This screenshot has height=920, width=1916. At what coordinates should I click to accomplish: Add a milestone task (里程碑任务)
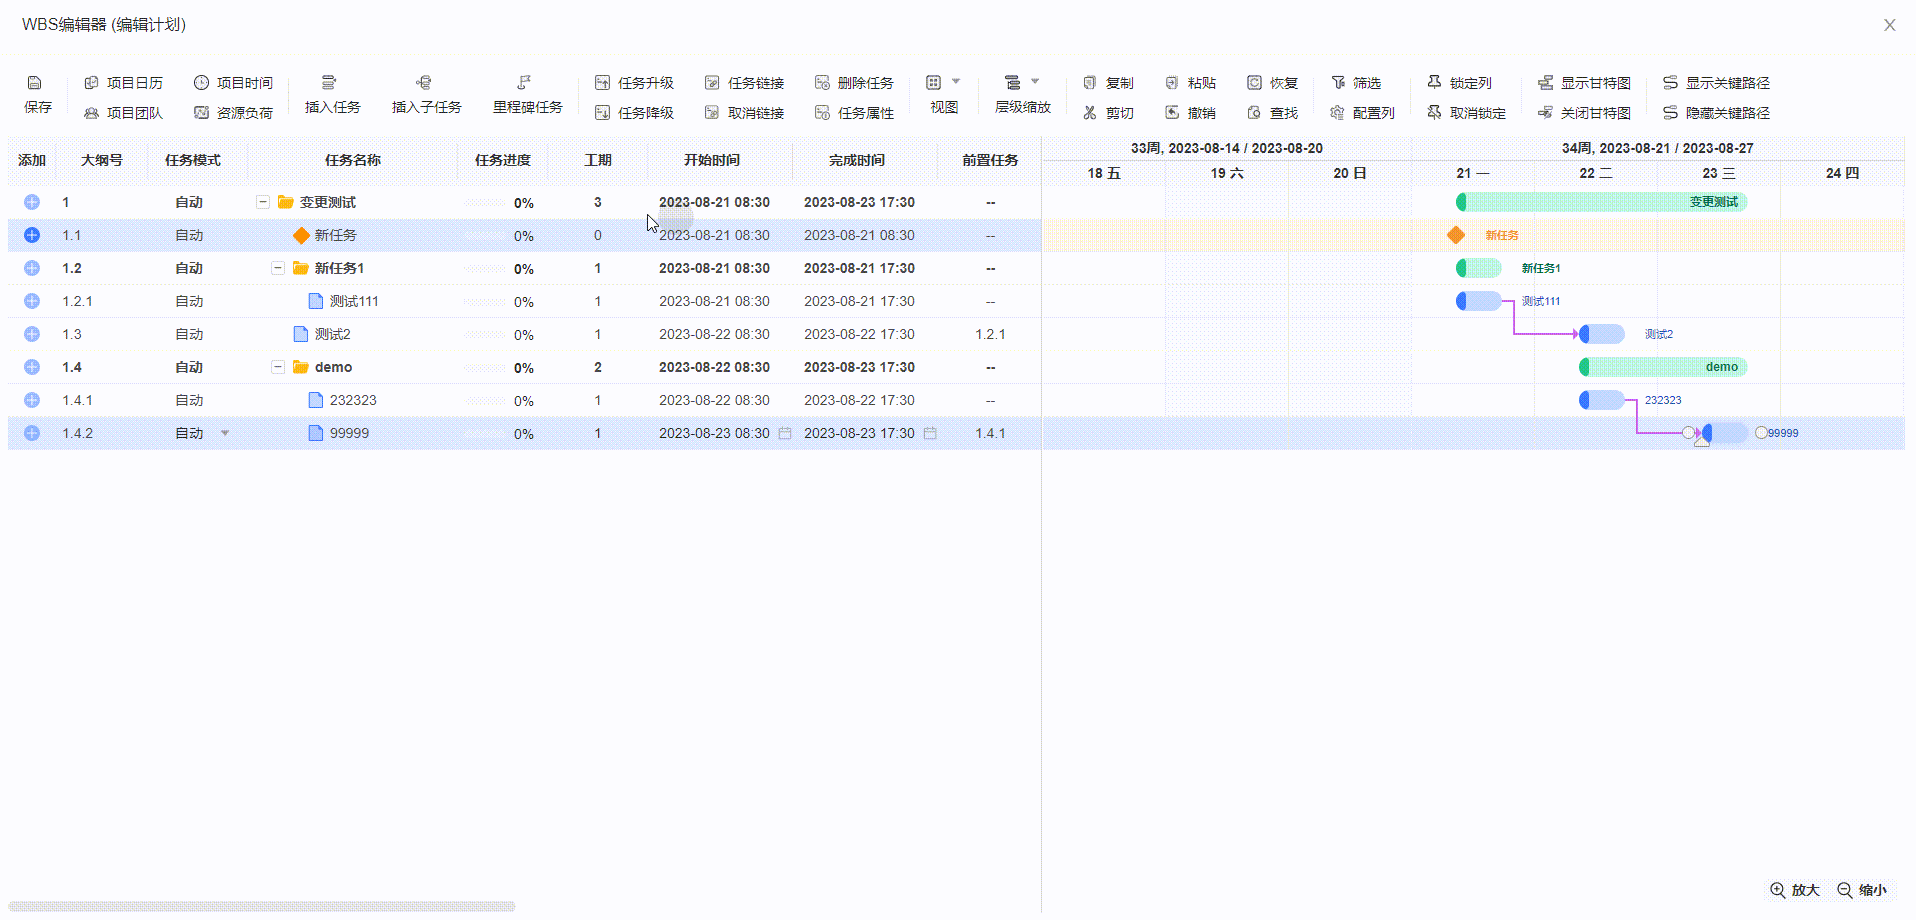526,83
